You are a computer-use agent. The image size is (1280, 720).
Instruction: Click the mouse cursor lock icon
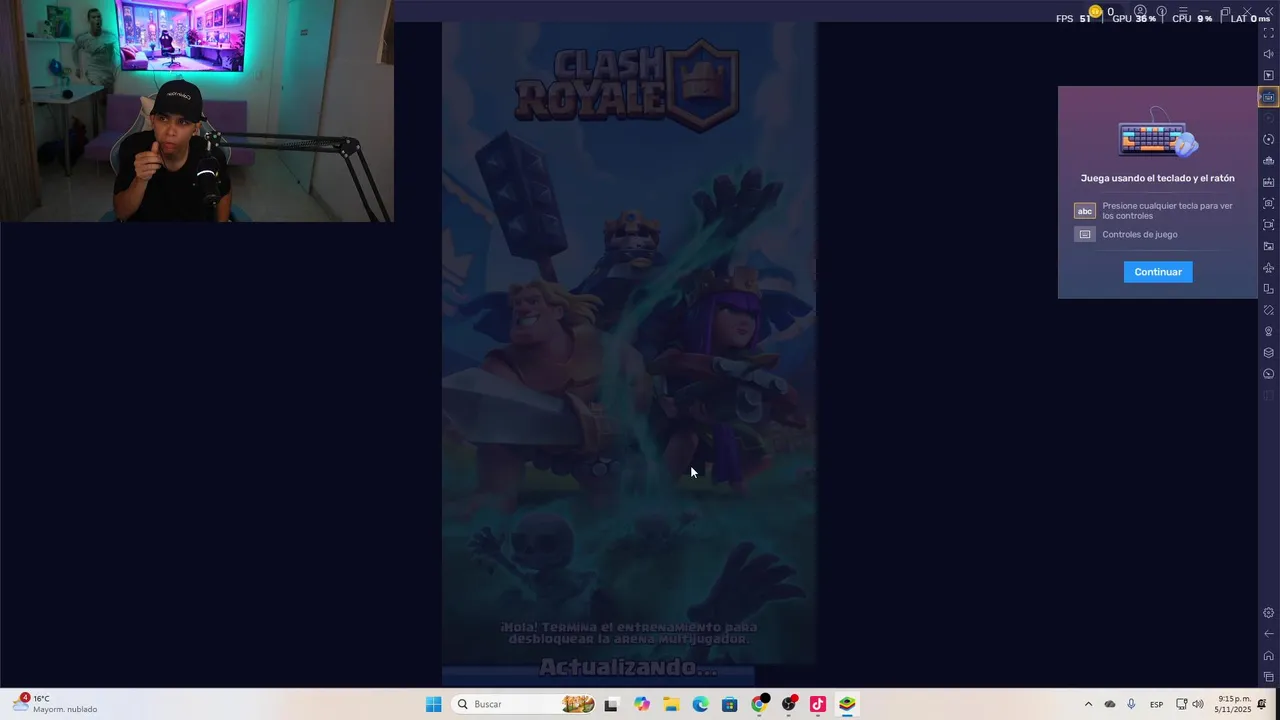pos(1268,76)
